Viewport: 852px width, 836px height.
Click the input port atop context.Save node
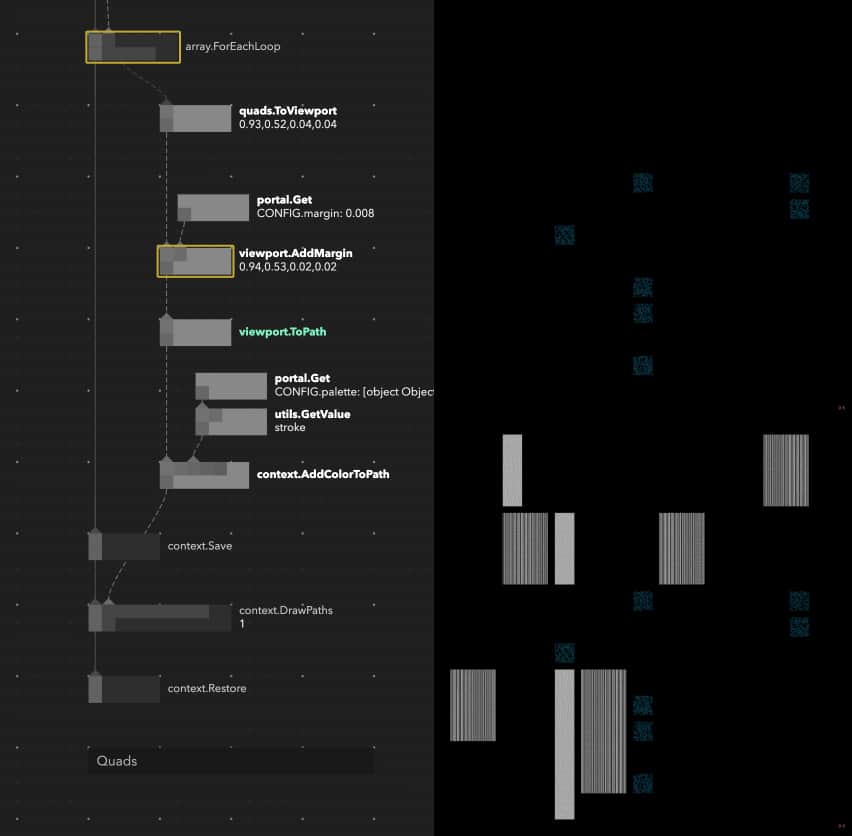(x=95, y=531)
